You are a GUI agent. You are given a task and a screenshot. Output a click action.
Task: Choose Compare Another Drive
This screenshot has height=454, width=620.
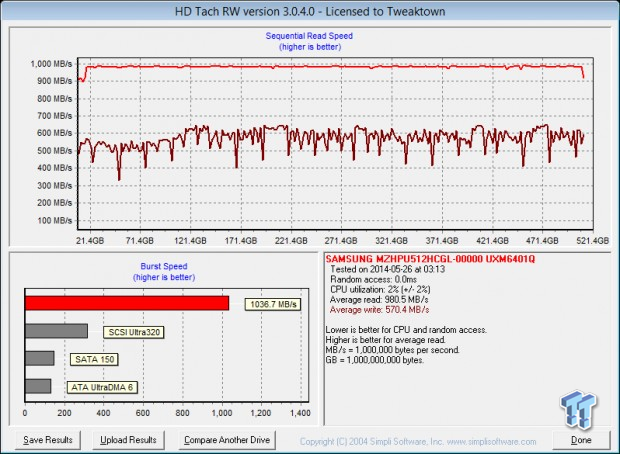227,440
